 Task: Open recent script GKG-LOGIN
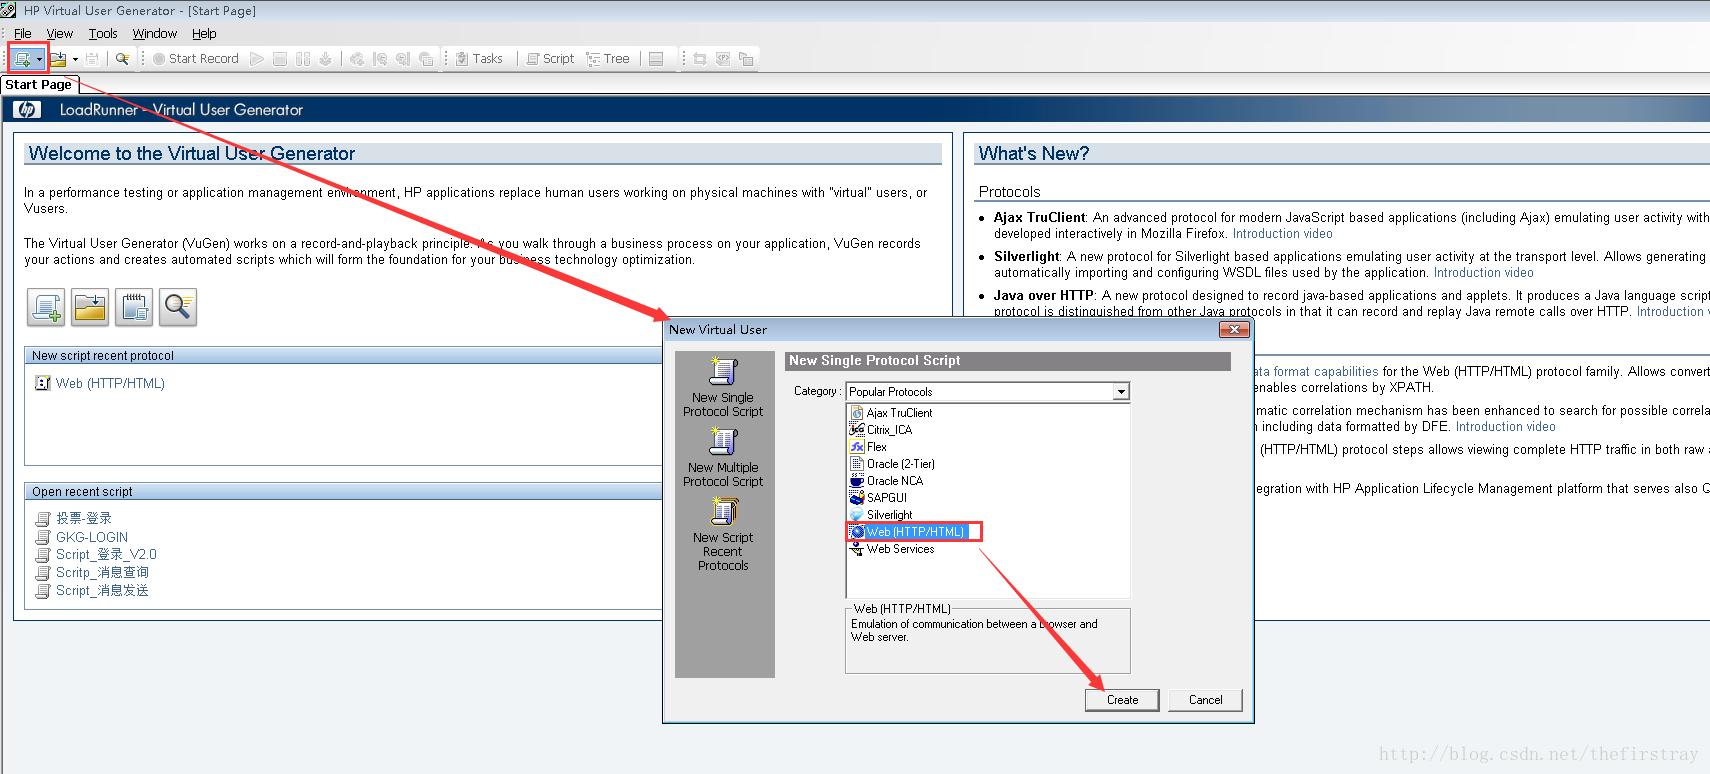click(92, 537)
